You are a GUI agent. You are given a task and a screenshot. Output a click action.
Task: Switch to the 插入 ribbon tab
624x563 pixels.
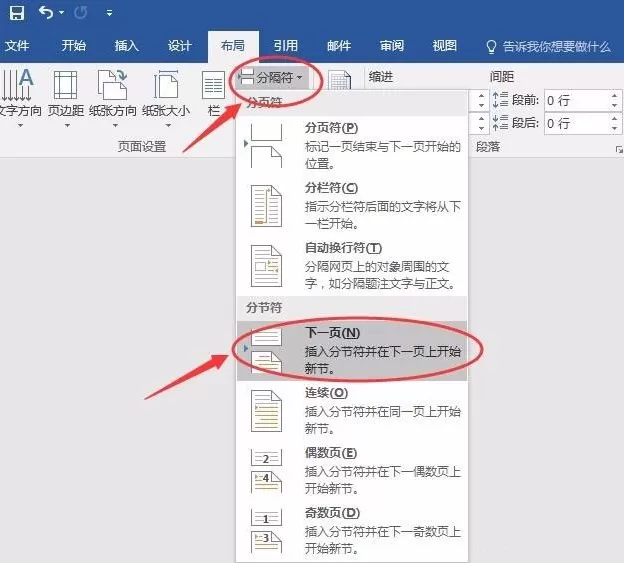[x=127, y=46]
